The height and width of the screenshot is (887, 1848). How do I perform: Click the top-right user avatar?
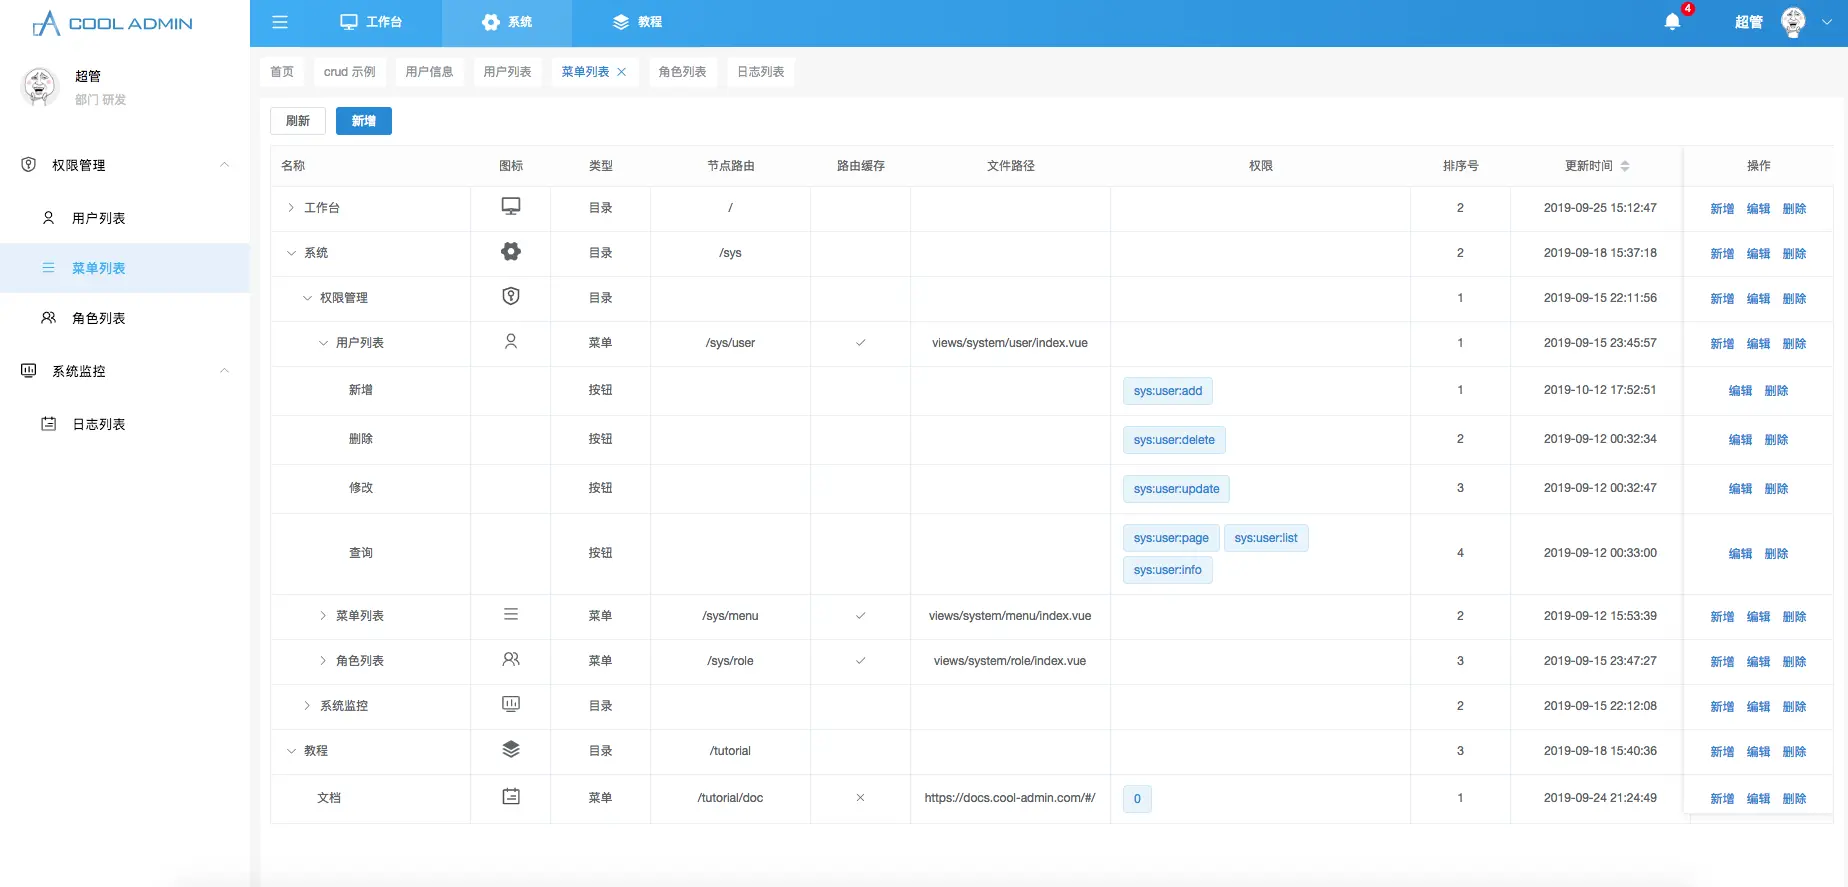pyautogui.click(x=1794, y=22)
